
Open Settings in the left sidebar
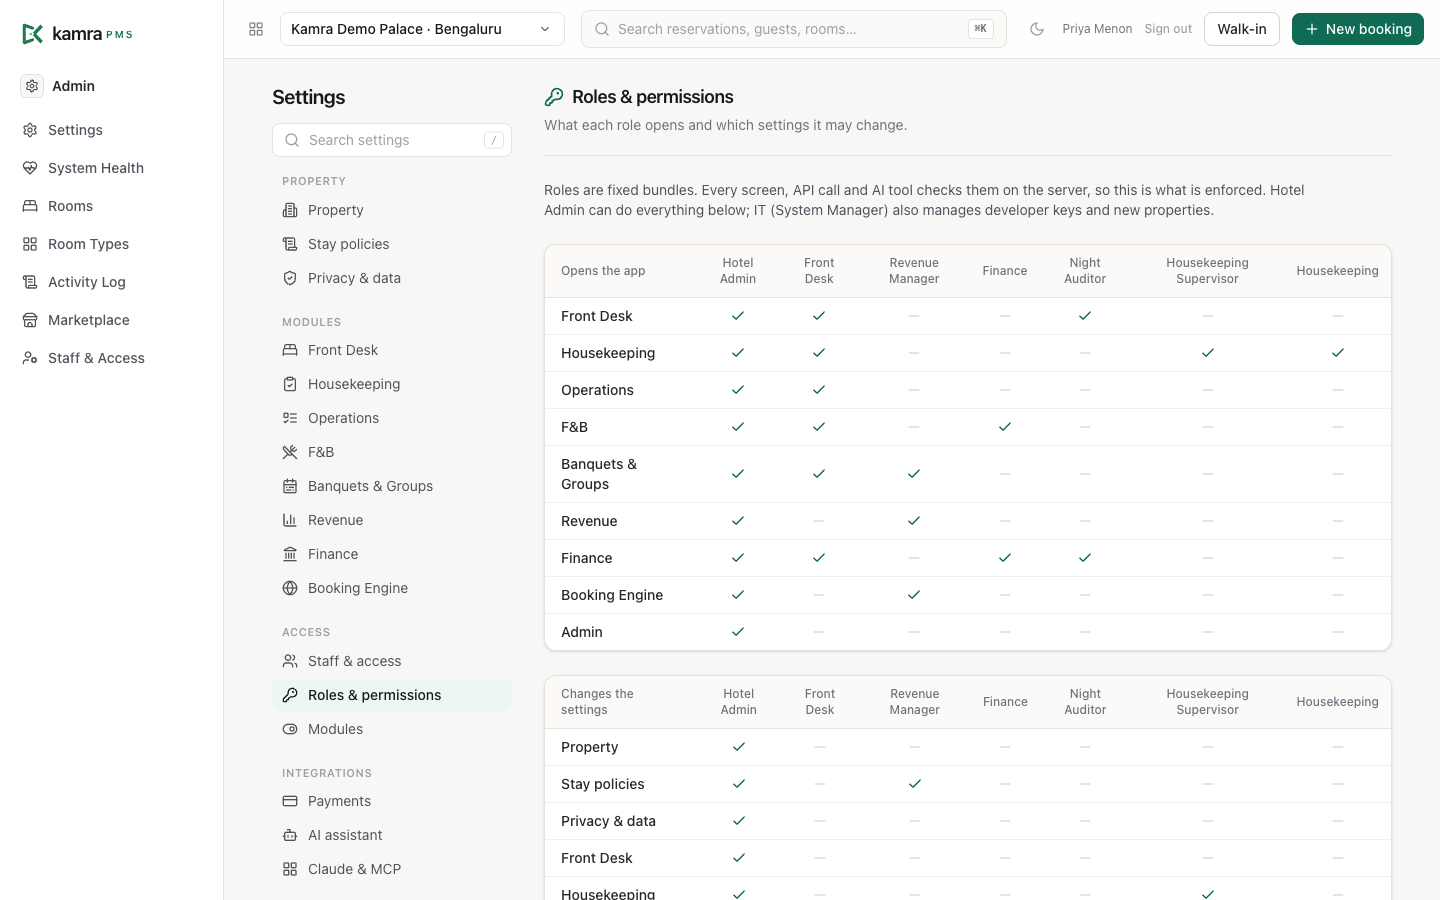pyautogui.click(x=111, y=130)
